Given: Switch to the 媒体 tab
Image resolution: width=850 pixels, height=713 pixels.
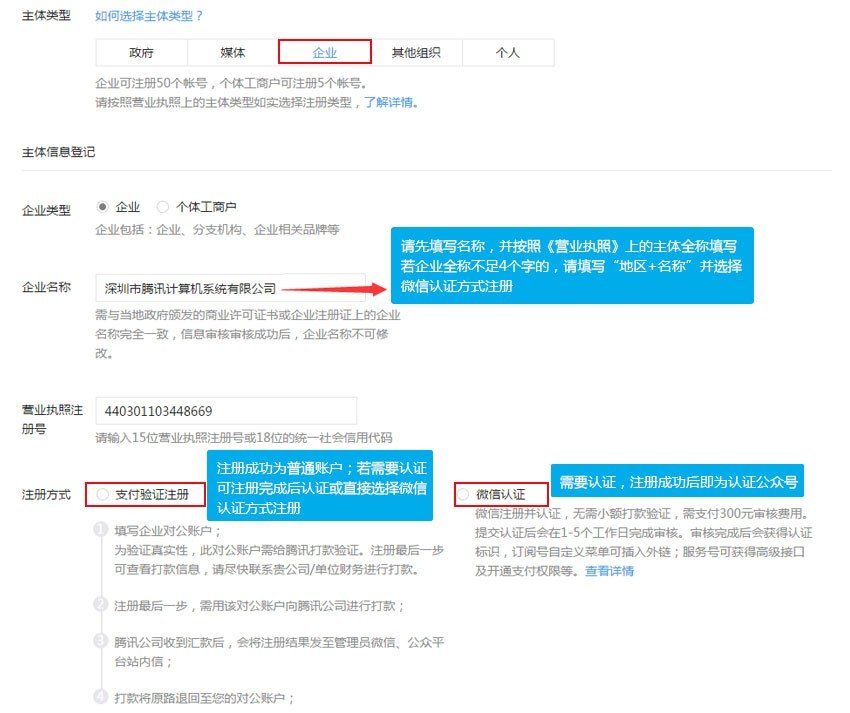Looking at the screenshot, I should [229, 52].
